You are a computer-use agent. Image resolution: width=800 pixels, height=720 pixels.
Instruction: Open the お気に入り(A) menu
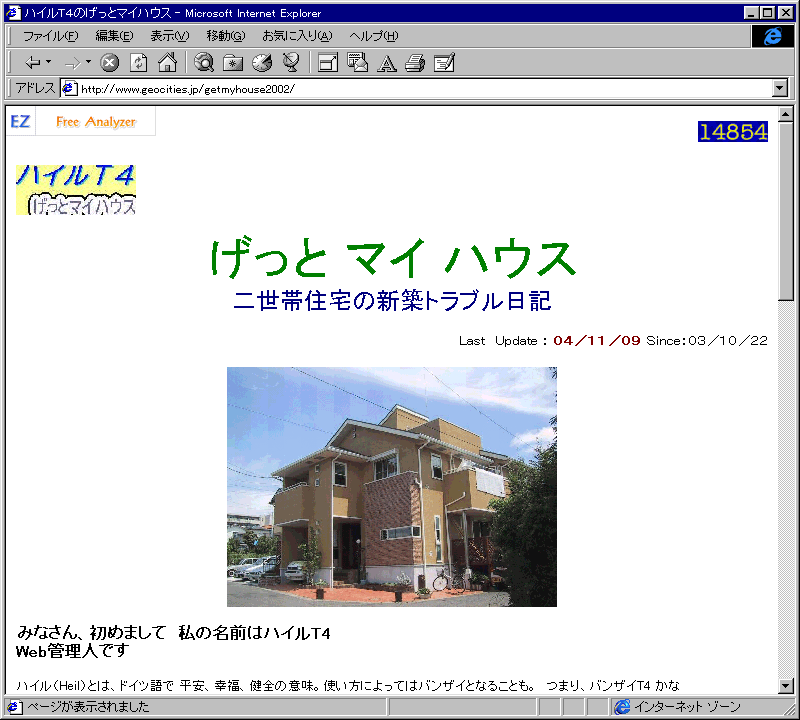pos(297,36)
